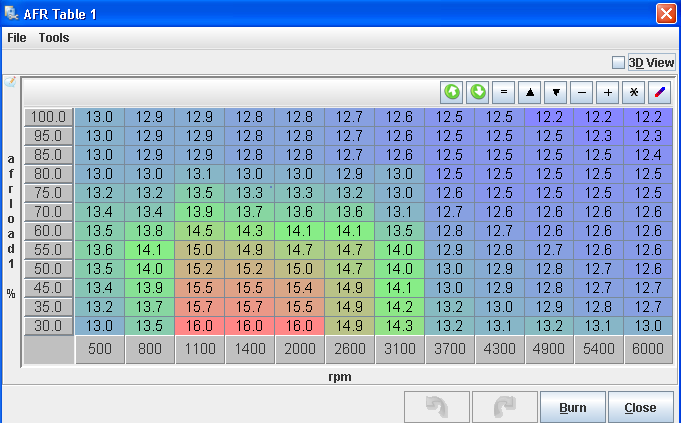Click the green down-arrow decrement icon
Screen dimensions: 681x423
click(x=478, y=92)
